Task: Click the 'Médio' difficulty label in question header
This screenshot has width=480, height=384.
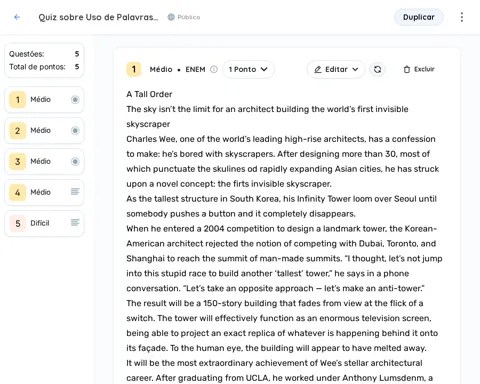Action: pyautogui.click(x=161, y=69)
